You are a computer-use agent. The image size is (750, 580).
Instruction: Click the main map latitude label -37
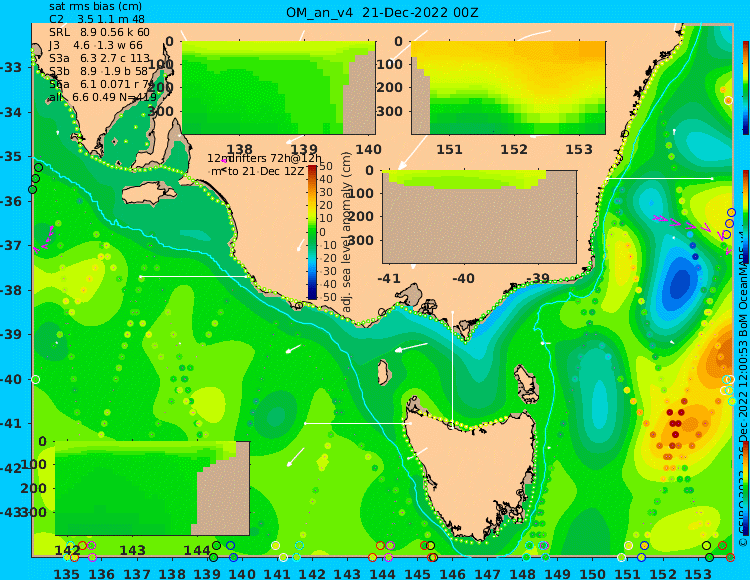11,246
